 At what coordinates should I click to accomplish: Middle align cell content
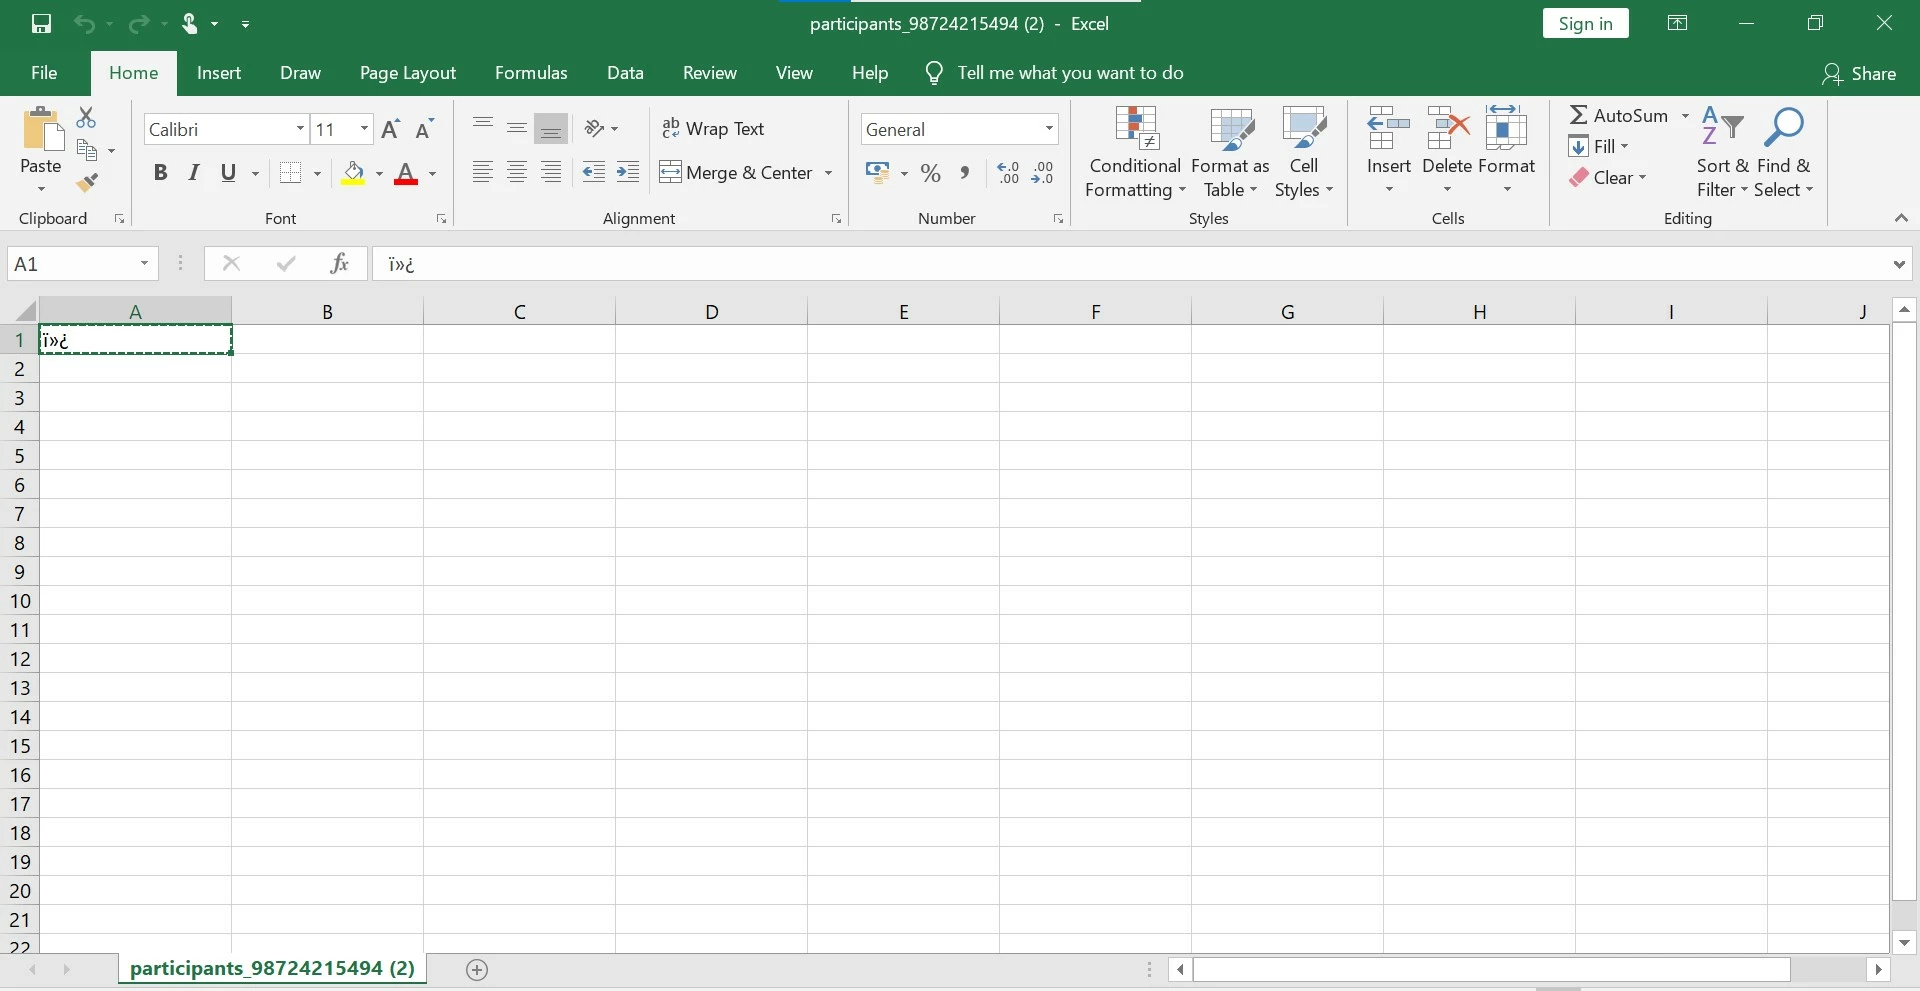pos(517,128)
